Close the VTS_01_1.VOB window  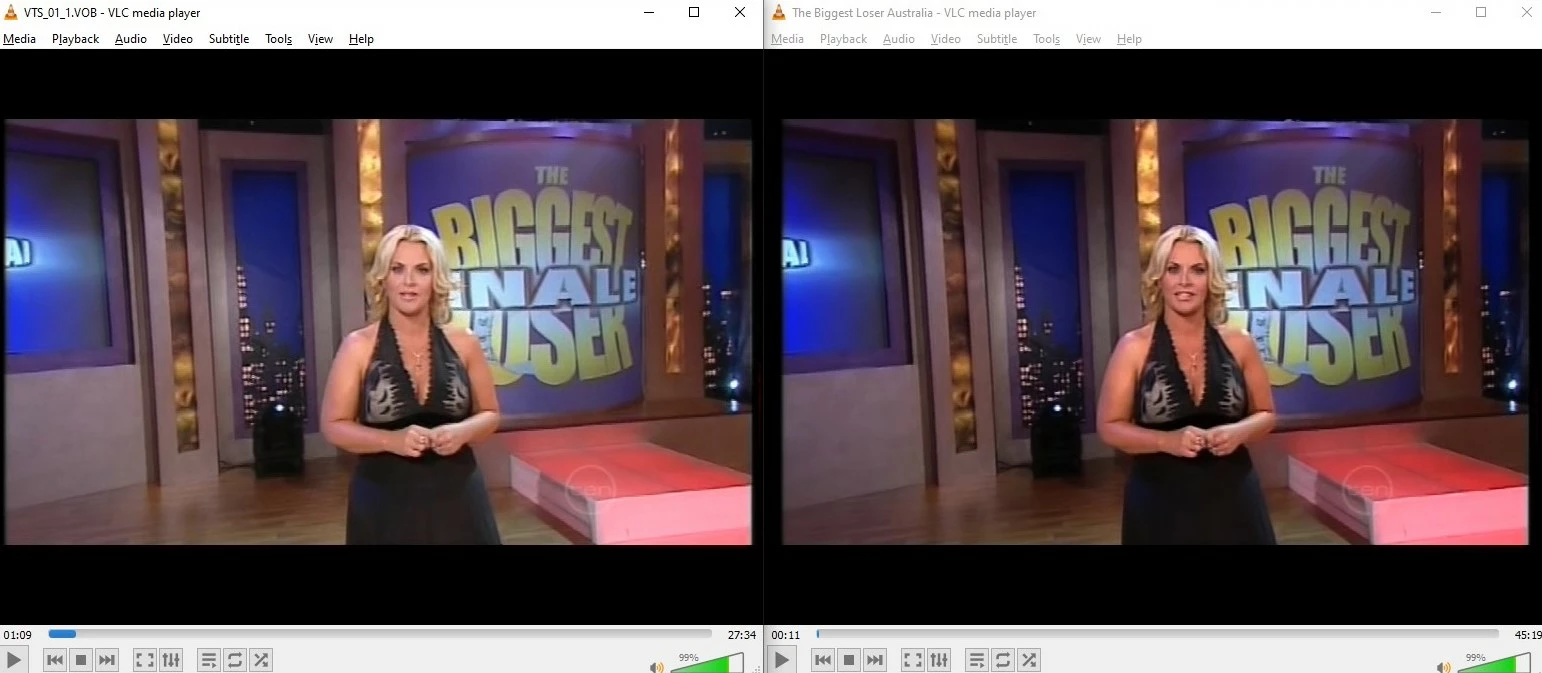coord(740,12)
